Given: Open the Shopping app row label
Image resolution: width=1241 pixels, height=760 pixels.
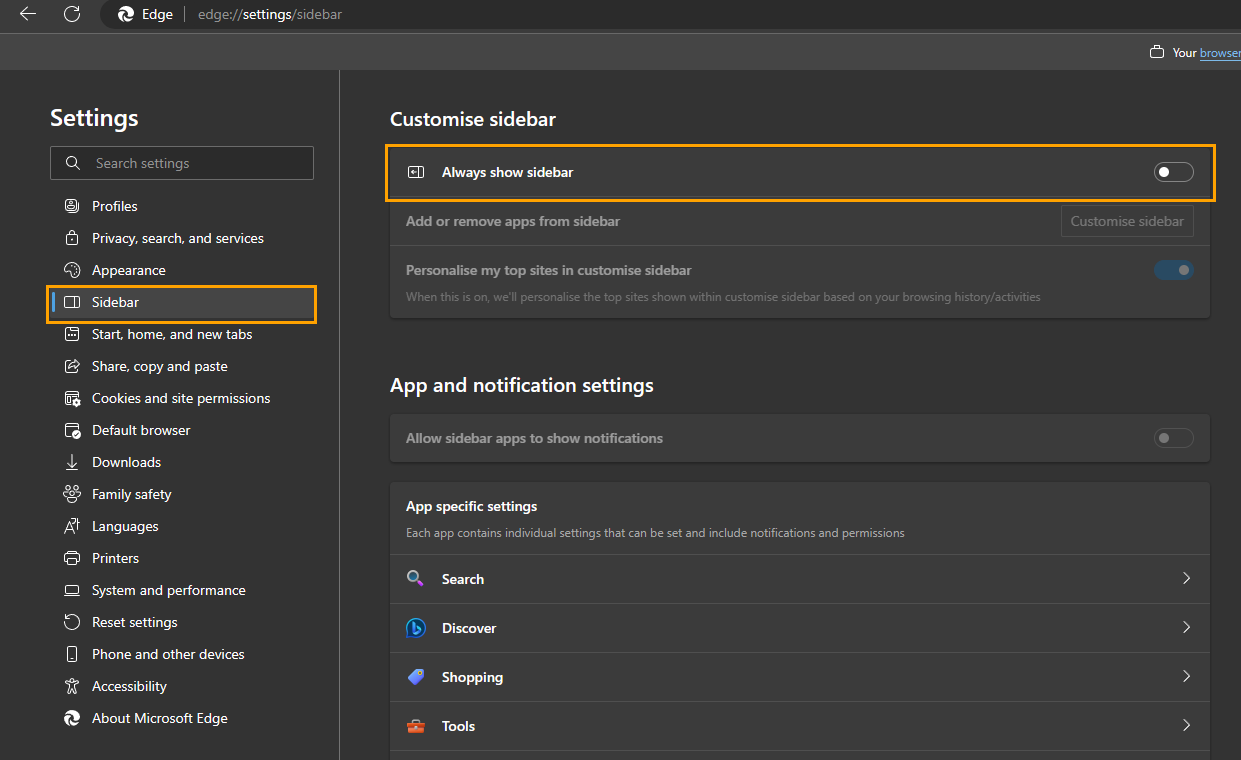Looking at the screenshot, I should pos(472,677).
